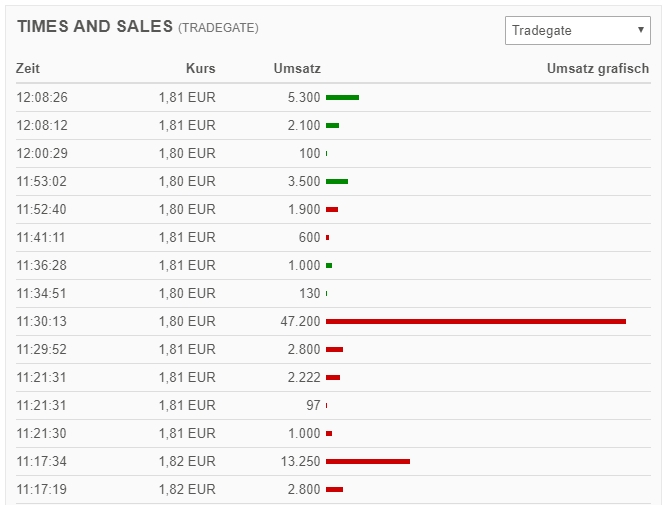
Task: Click the Kurs column header
Action: coord(200,69)
